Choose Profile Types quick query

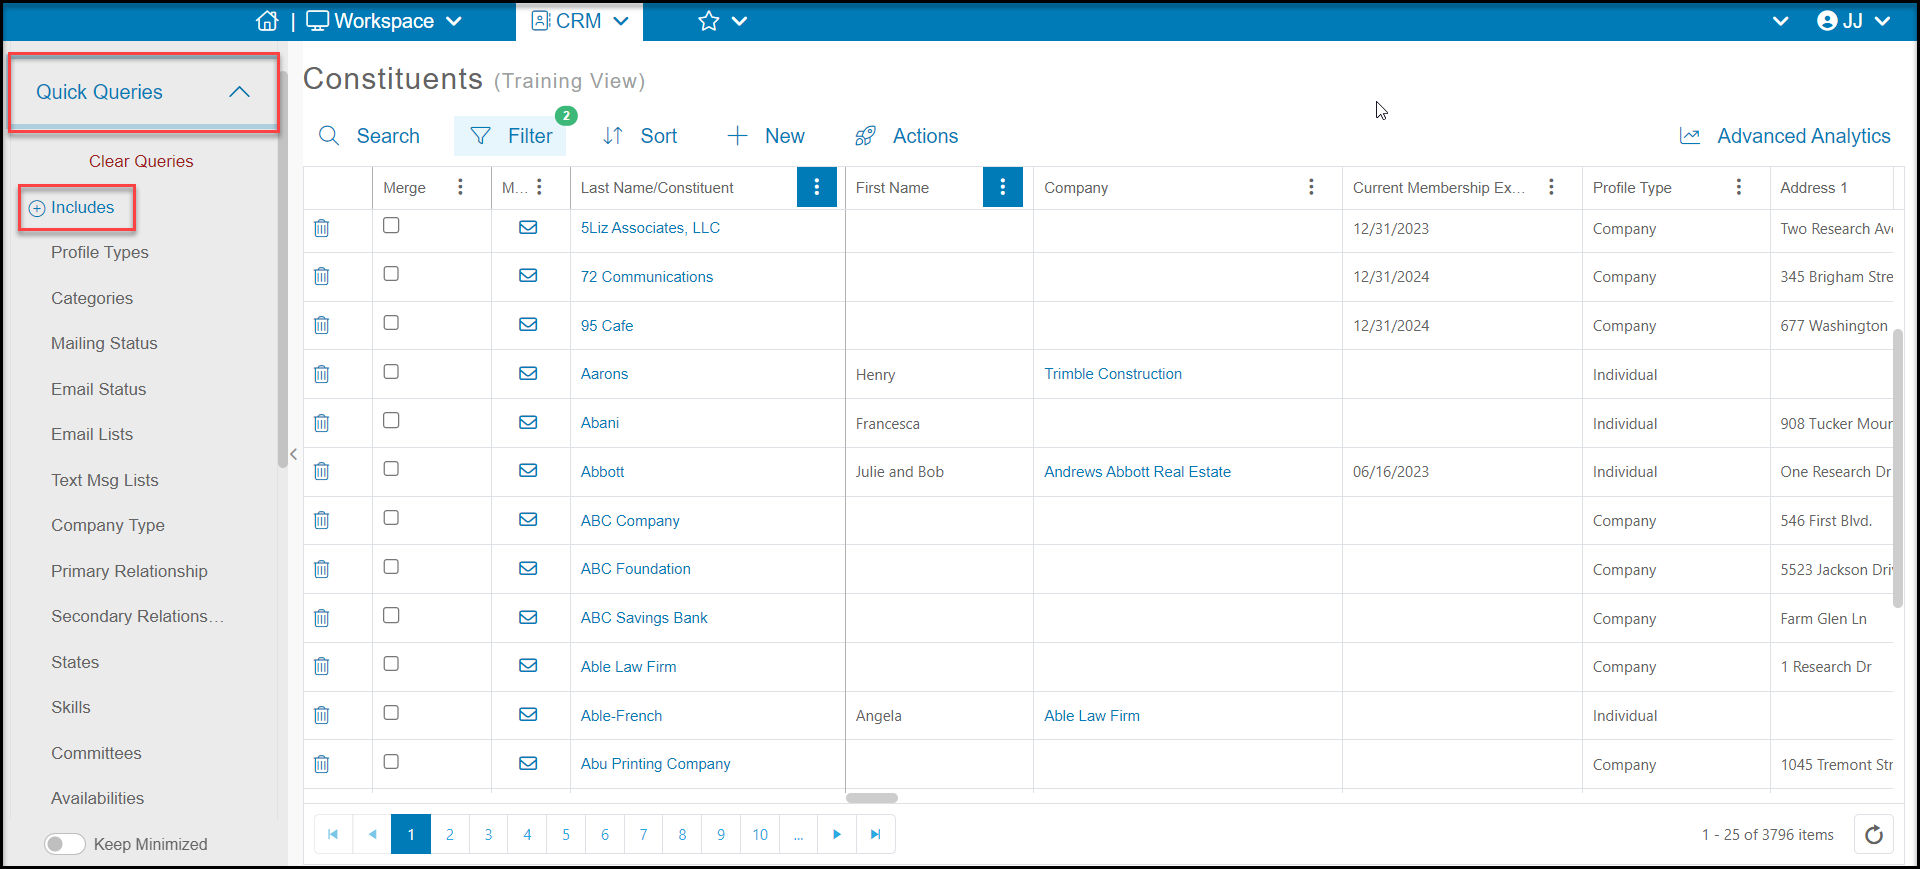100,252
